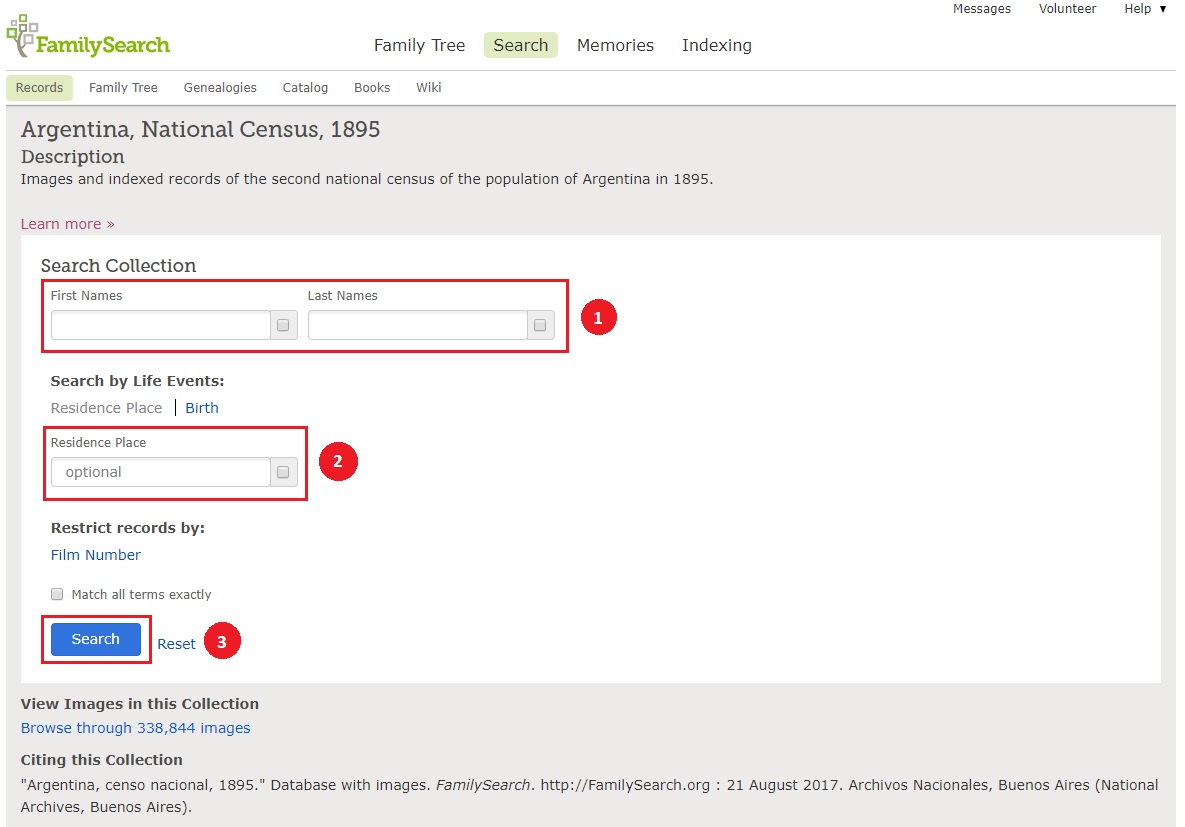Tick the exact-match box beside Last Names
This screenshot has width=1185, height=827.
click(x=540, y=325)
